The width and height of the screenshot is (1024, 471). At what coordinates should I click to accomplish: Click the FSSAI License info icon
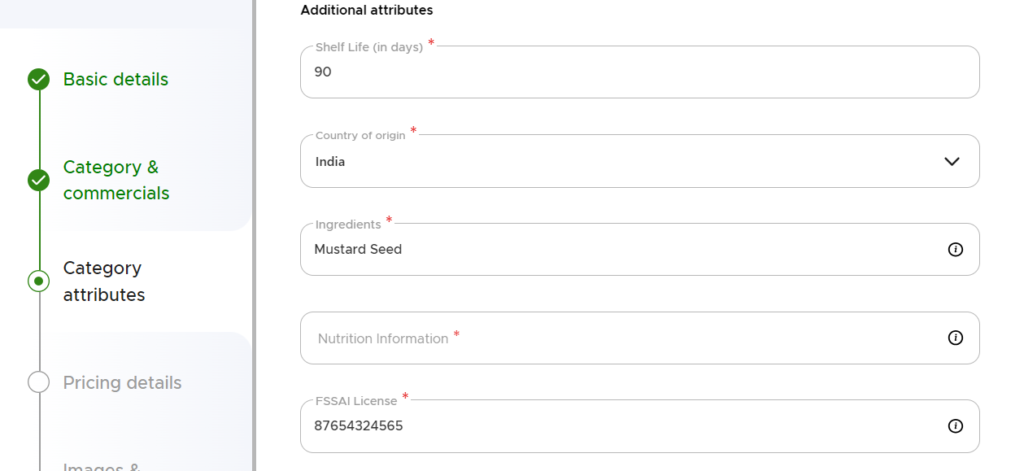click(955, 426)
